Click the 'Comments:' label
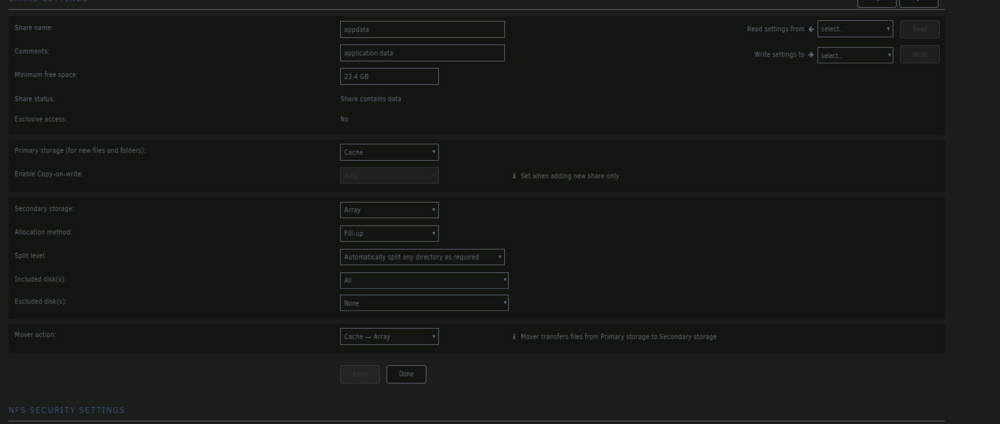 [x=32, y=51]
